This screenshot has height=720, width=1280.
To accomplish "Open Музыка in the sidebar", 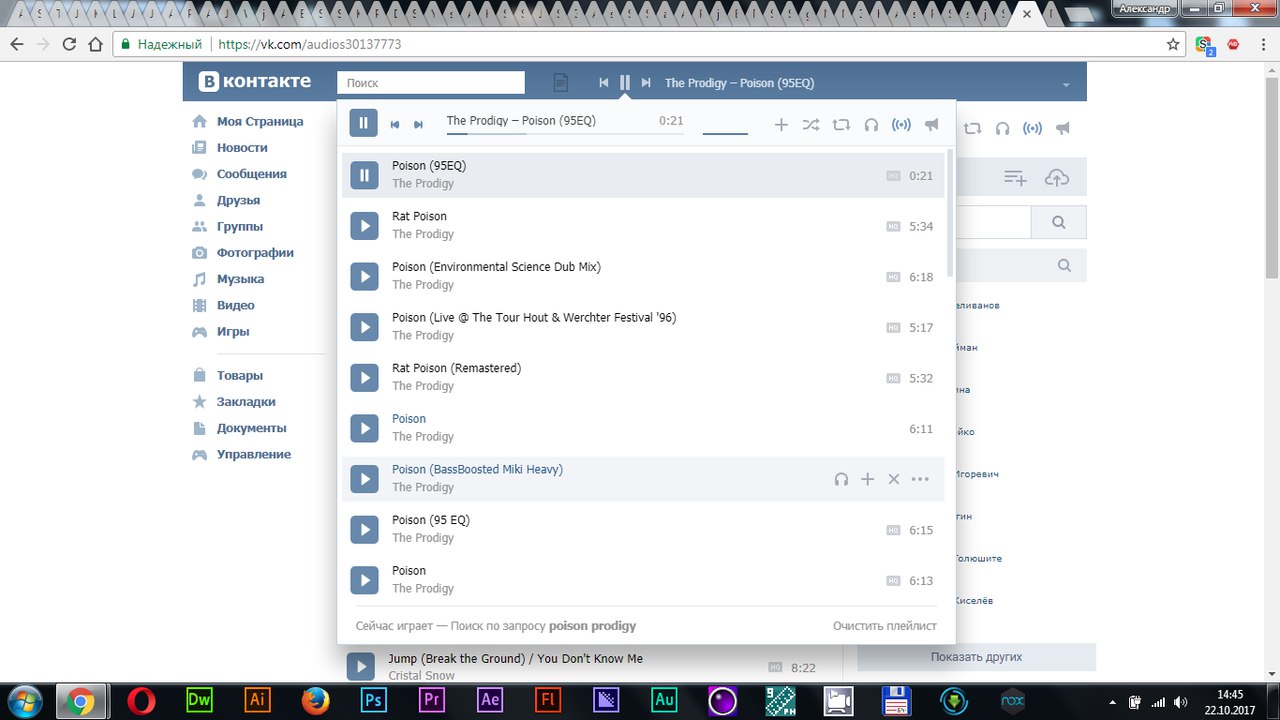I will pos(240,279).
